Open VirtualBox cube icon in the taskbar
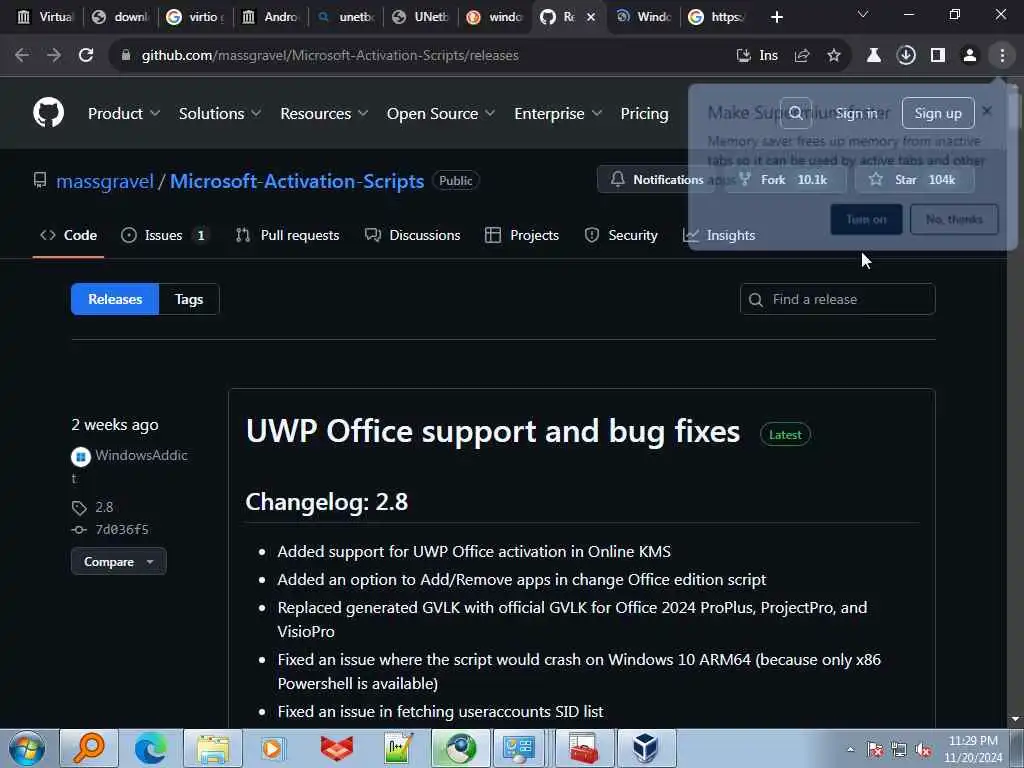This screenshot has height=768, width=1024. click(x=645, y=748)
